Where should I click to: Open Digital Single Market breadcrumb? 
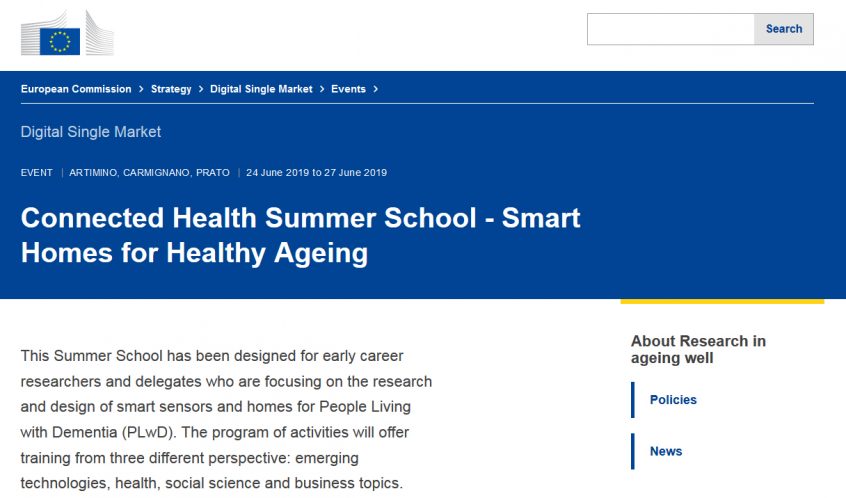pos(261,89)
